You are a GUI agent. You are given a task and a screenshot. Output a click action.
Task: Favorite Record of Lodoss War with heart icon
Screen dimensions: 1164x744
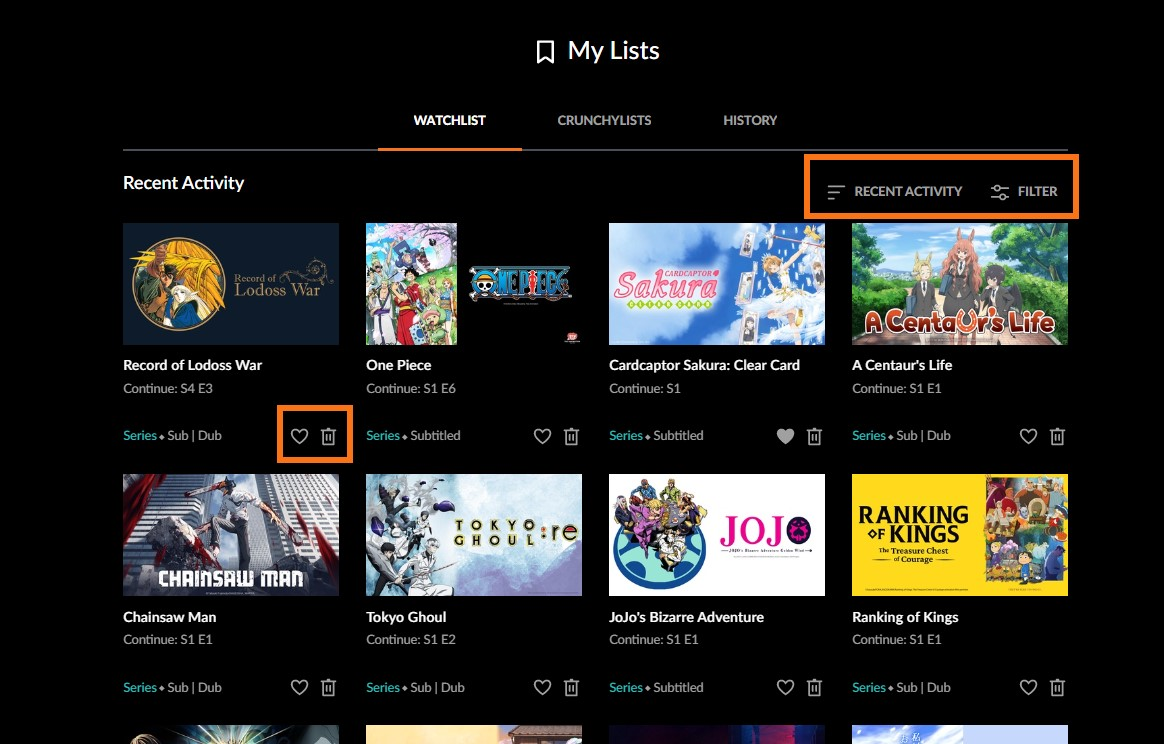click(299, 436)
